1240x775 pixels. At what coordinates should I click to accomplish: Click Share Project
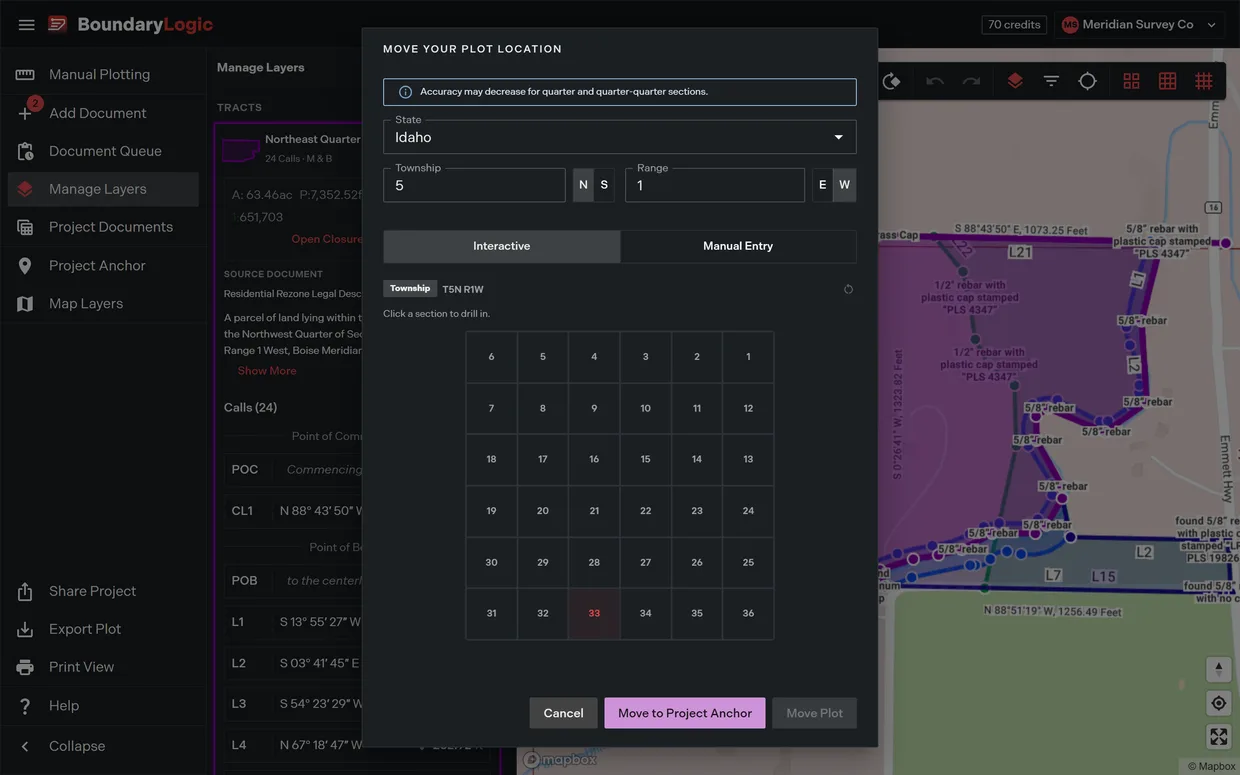[103, 591]
